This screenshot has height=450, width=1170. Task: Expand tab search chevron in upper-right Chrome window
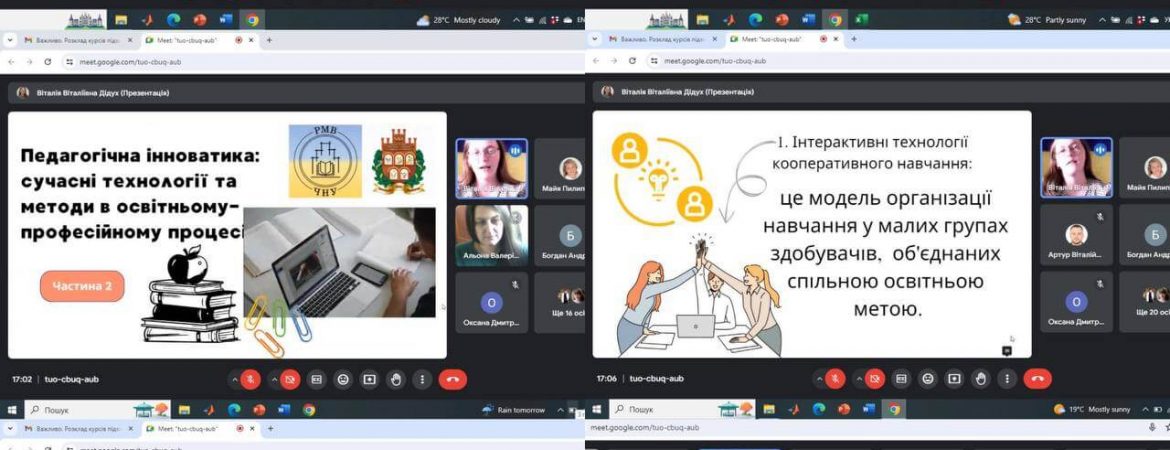pyautogui.click(x=597, y=40)
